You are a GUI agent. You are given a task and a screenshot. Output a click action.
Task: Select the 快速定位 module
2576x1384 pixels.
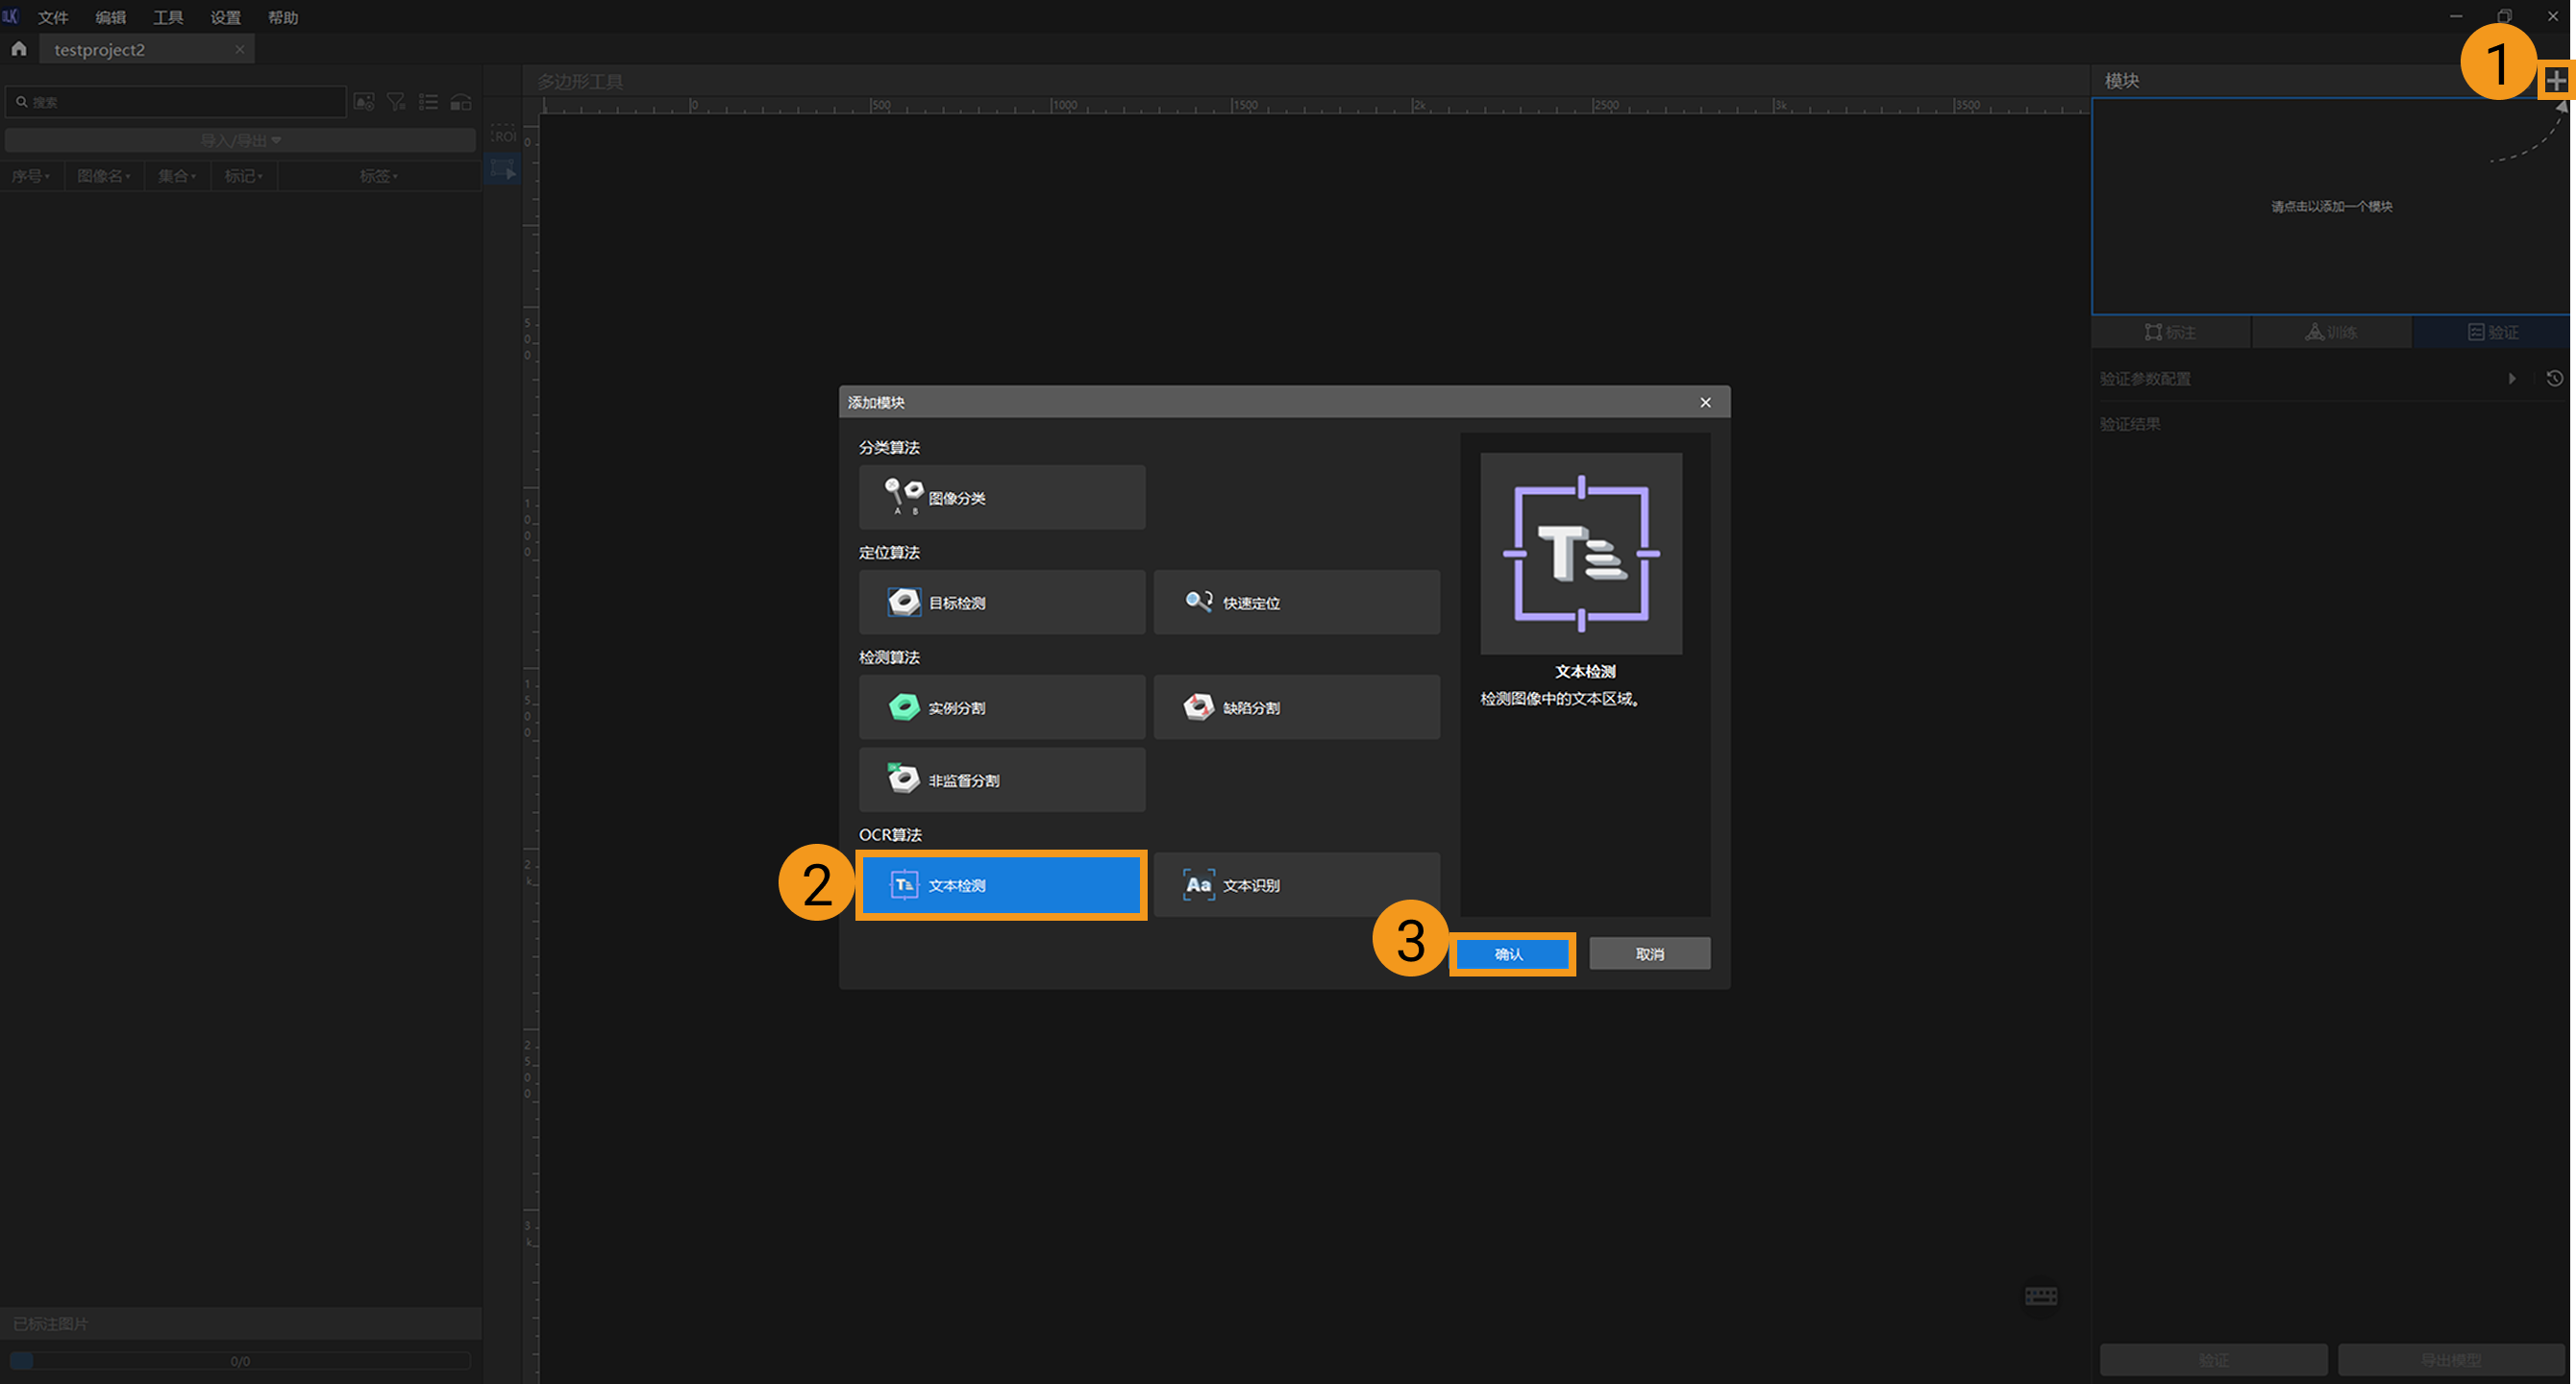click(x=1296, y=602)
